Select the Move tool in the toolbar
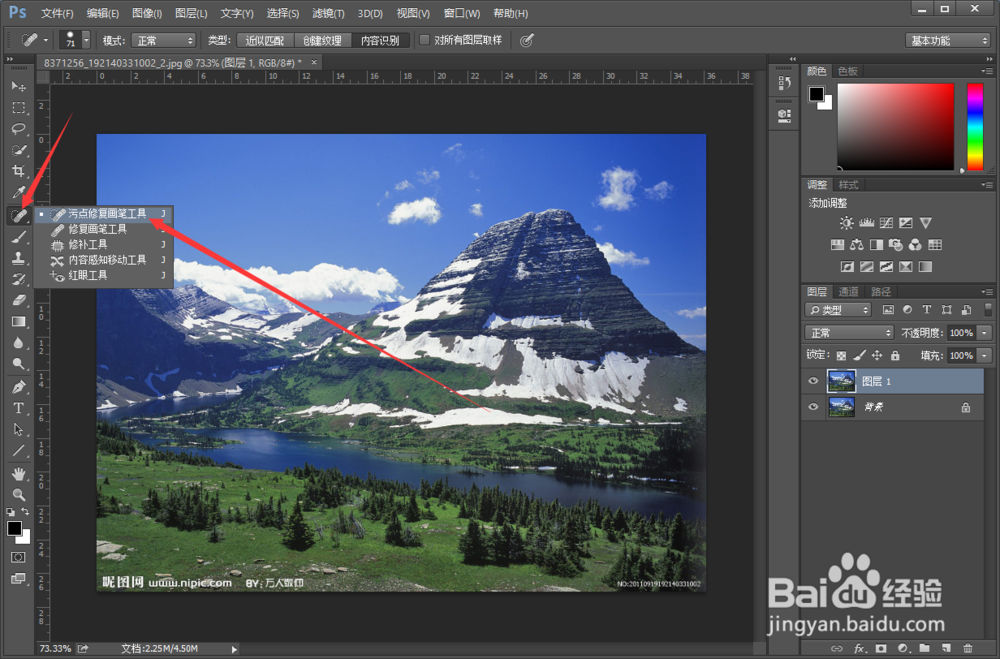1000x659 pixels. 18,87
